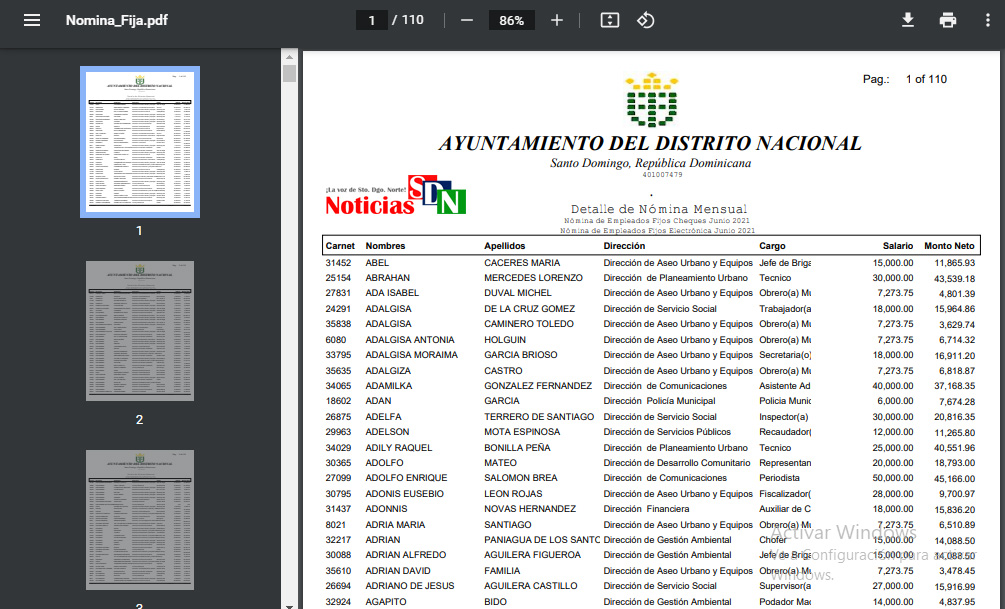Print the document

point(948,20)
